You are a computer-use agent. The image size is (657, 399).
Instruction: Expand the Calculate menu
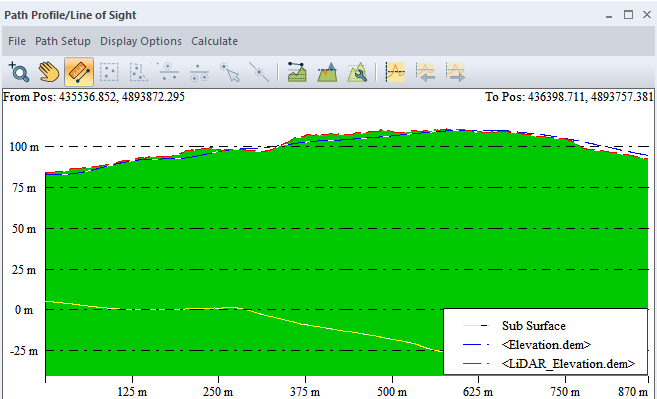coord(215,41)
